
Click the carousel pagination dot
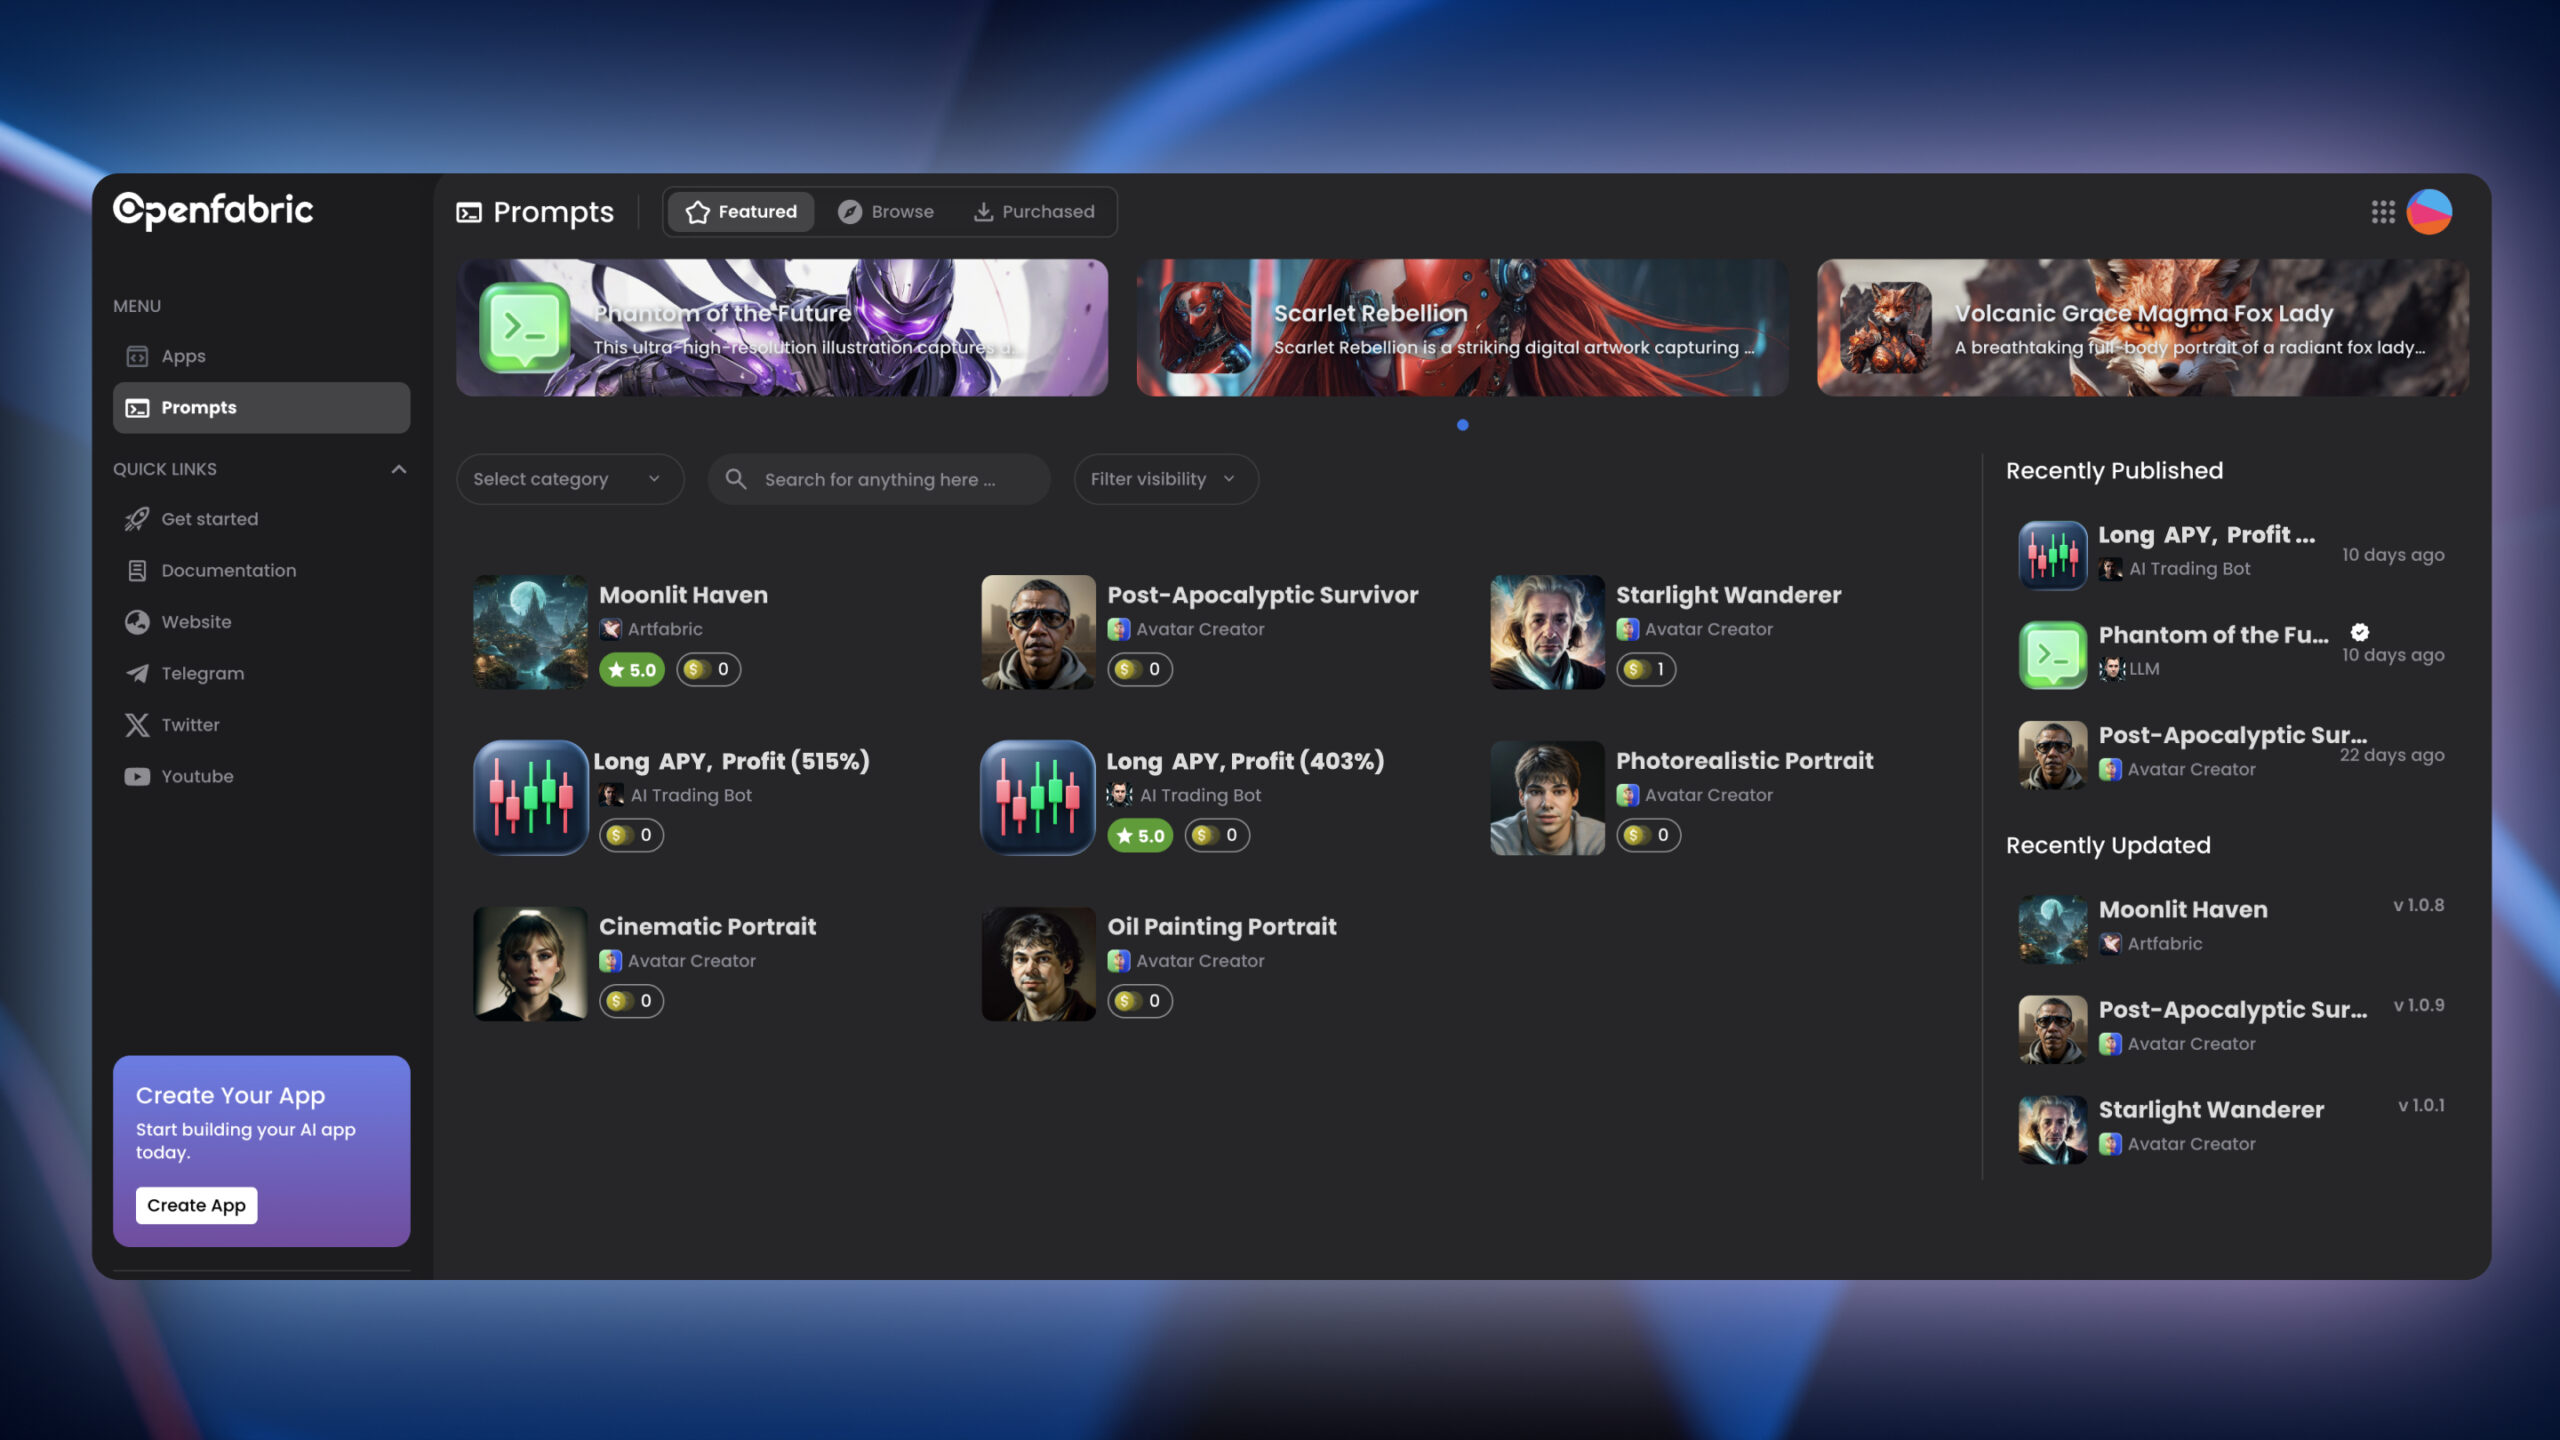click(1462, 425)
